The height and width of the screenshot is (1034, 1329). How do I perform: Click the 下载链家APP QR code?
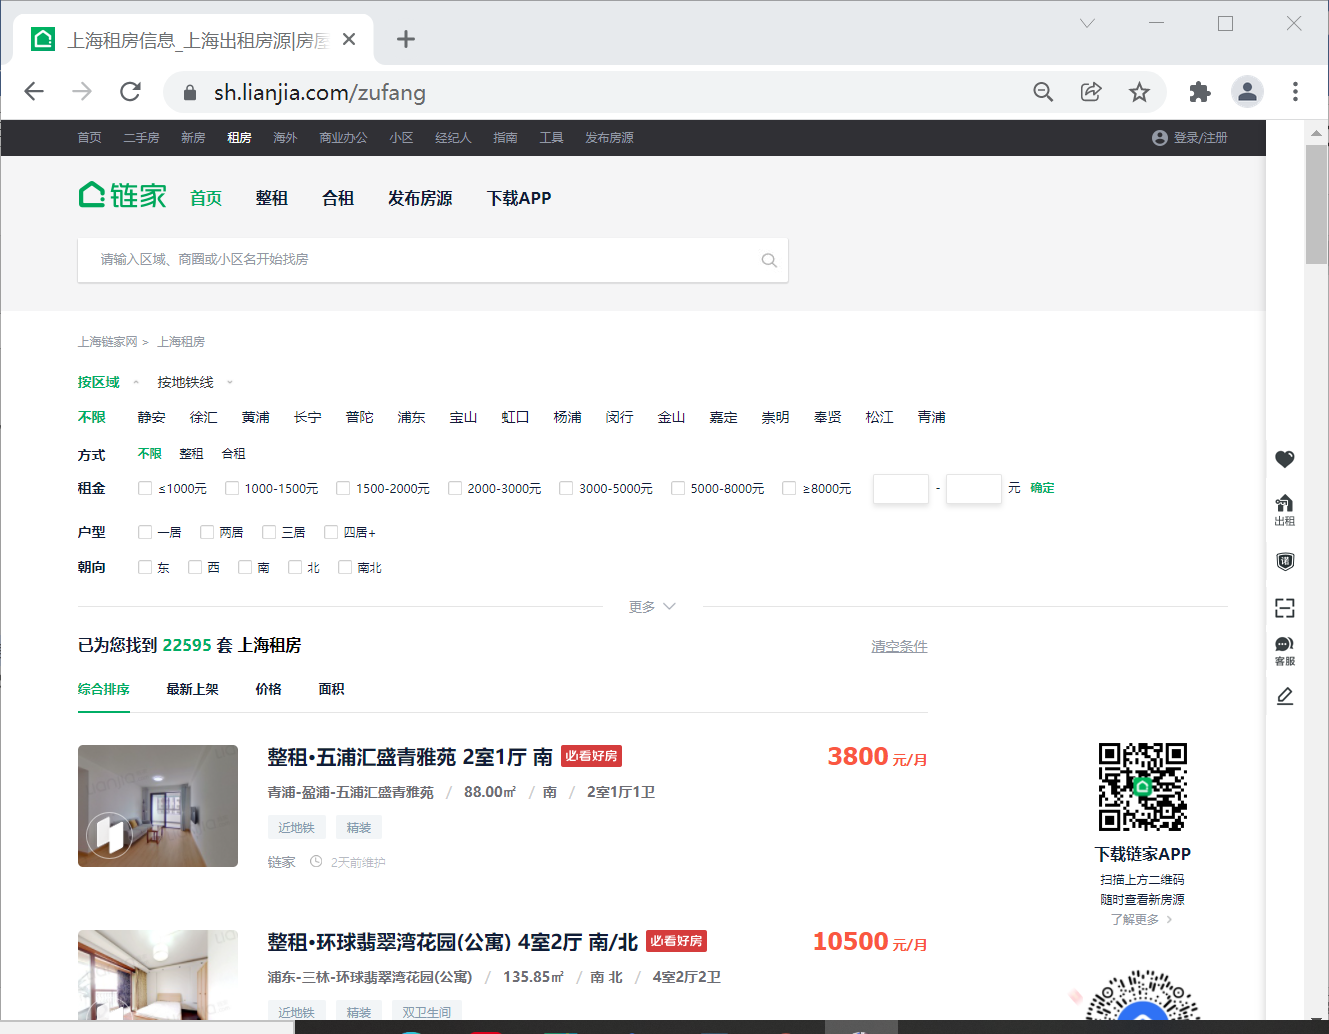[x=1142, y=787]
